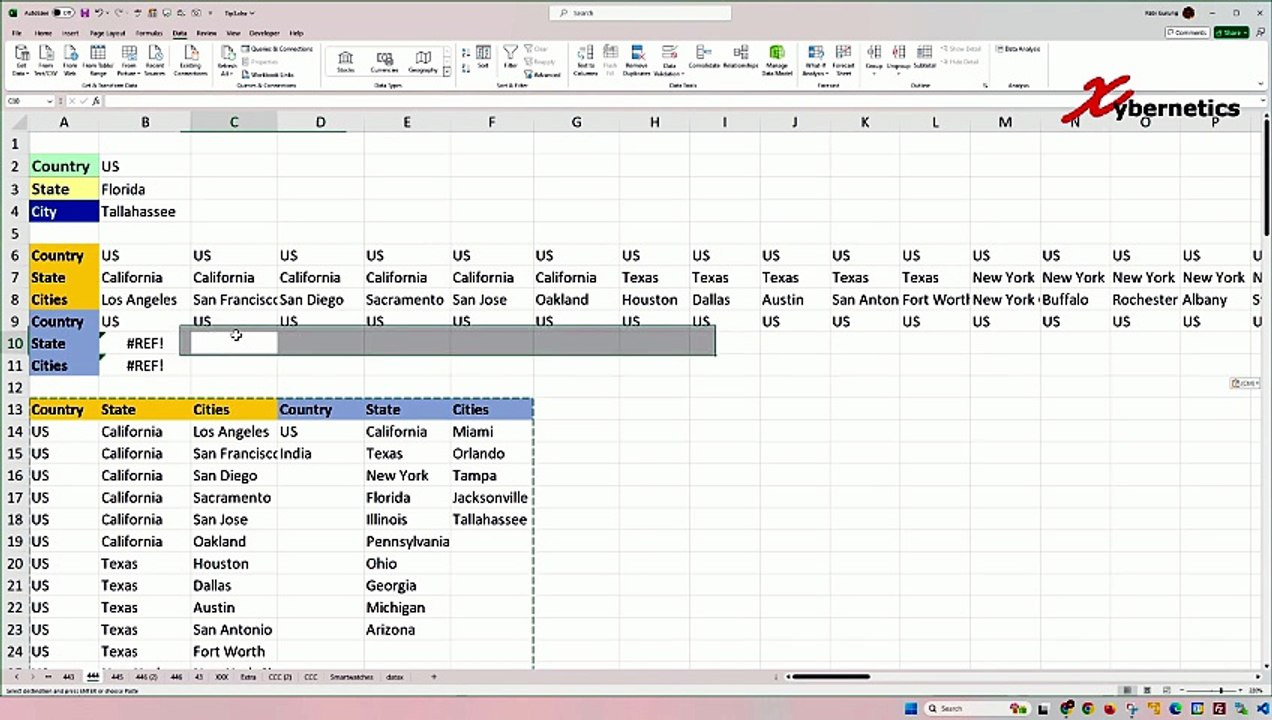This screenshot has width=1272, height=720.
Task: Switch to the Insert tab
Action: coord(71,33)
